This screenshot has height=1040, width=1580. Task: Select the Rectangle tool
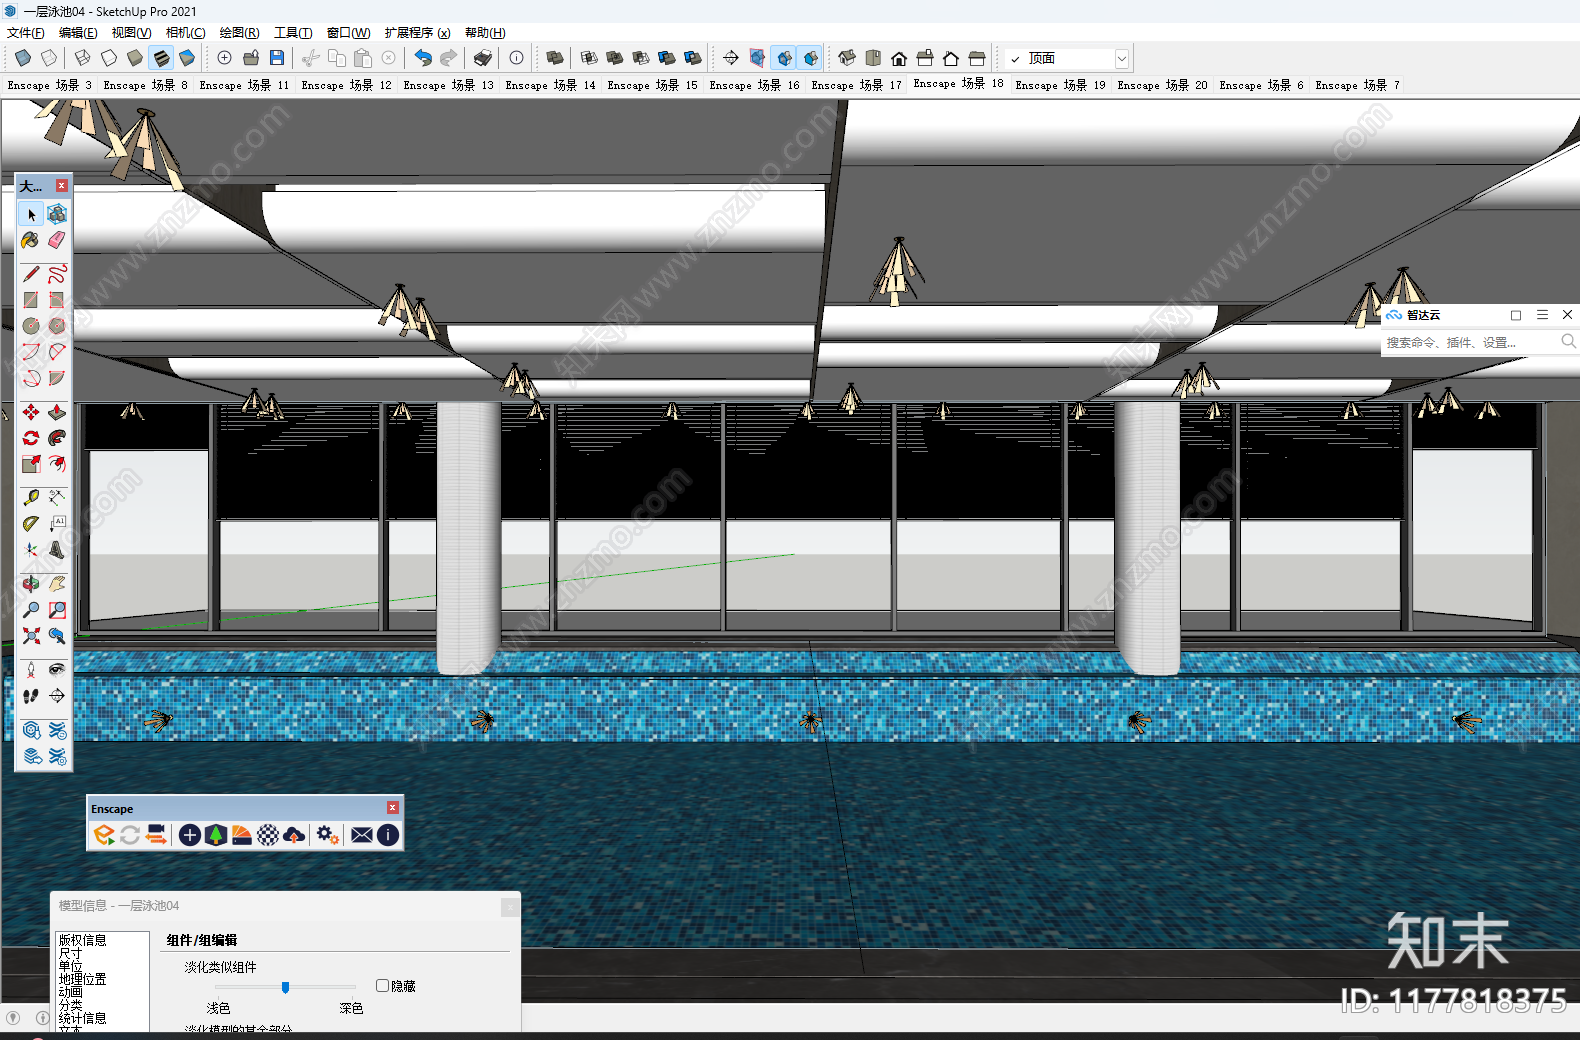pos(31,300)
